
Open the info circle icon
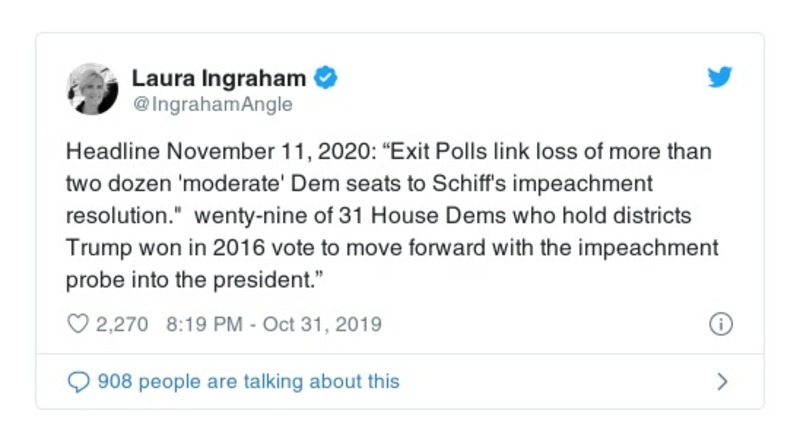[x=721, y=325]
